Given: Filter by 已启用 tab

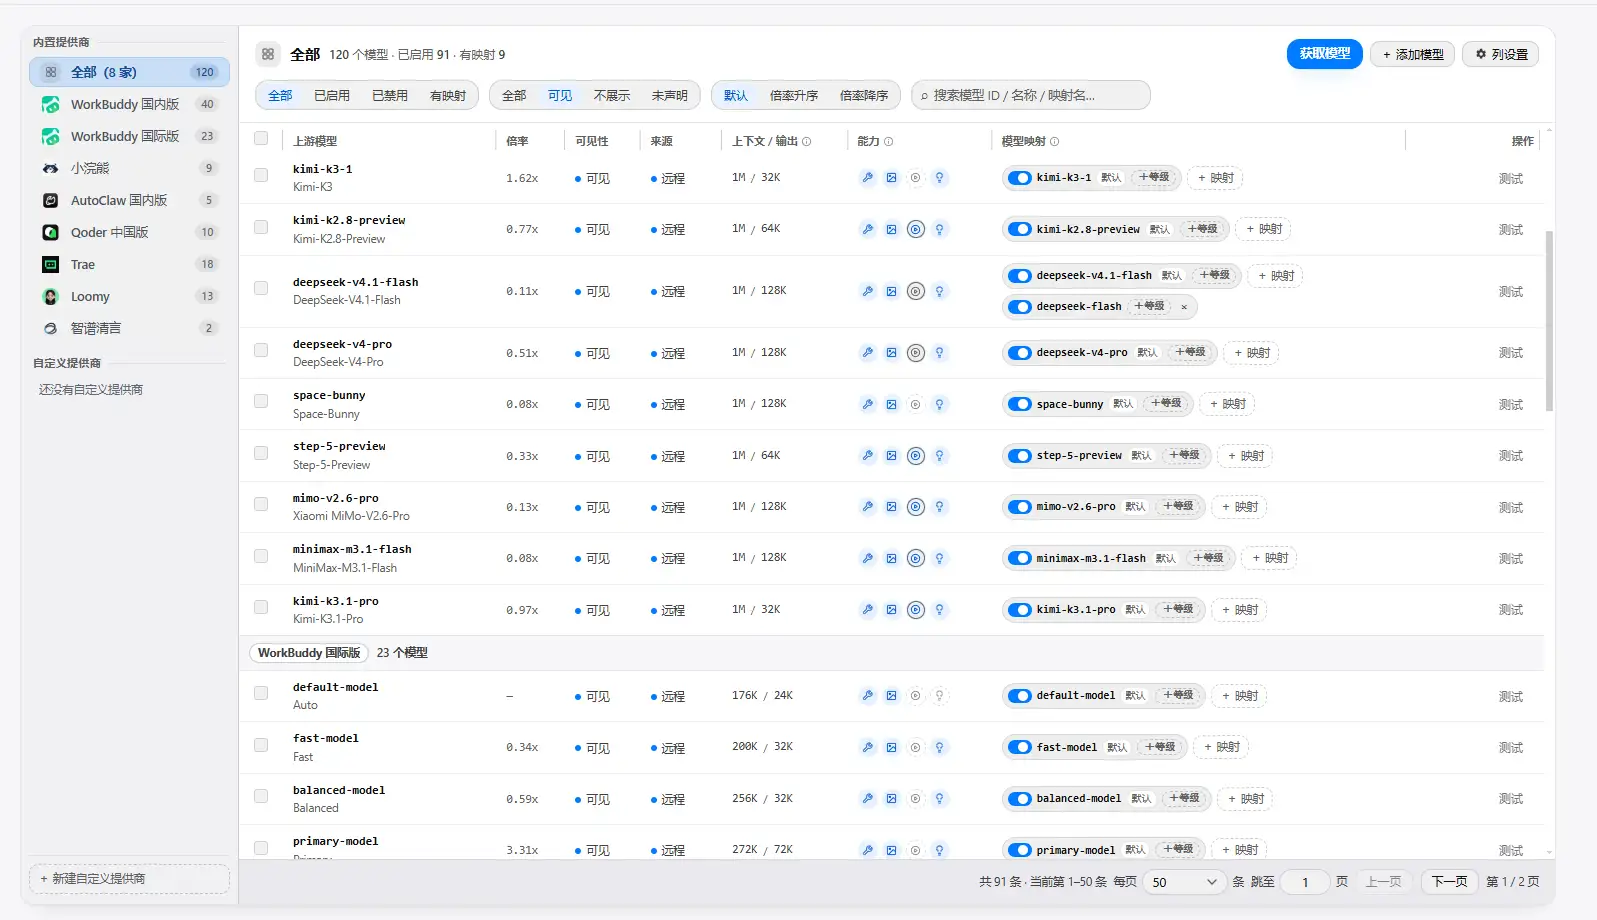Looking at the screenshot, I should tap(332, 96).
